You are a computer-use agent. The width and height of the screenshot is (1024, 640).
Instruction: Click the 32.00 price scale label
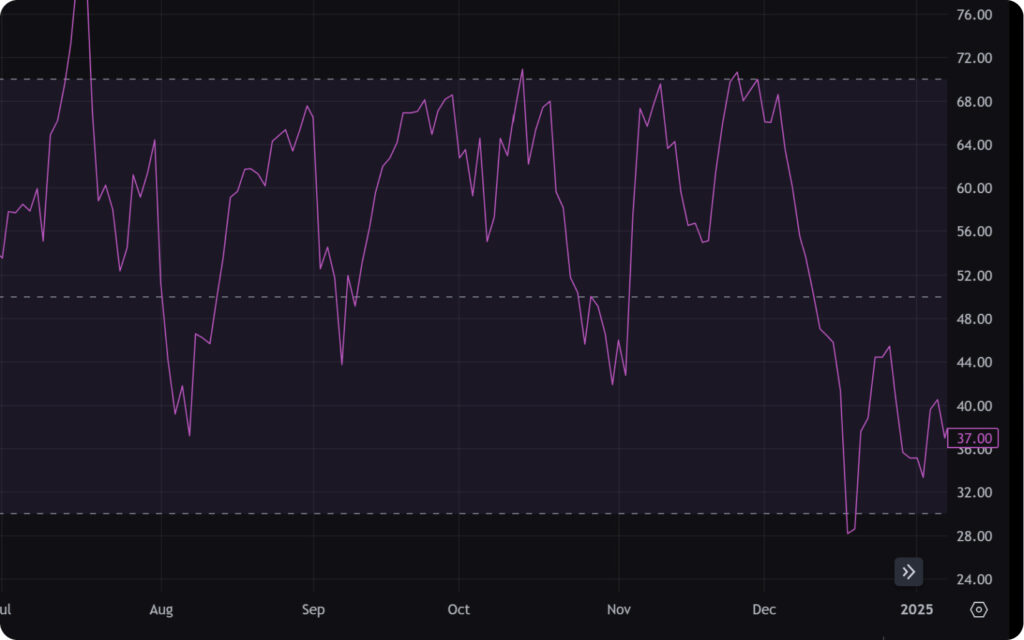coord(974,493)
